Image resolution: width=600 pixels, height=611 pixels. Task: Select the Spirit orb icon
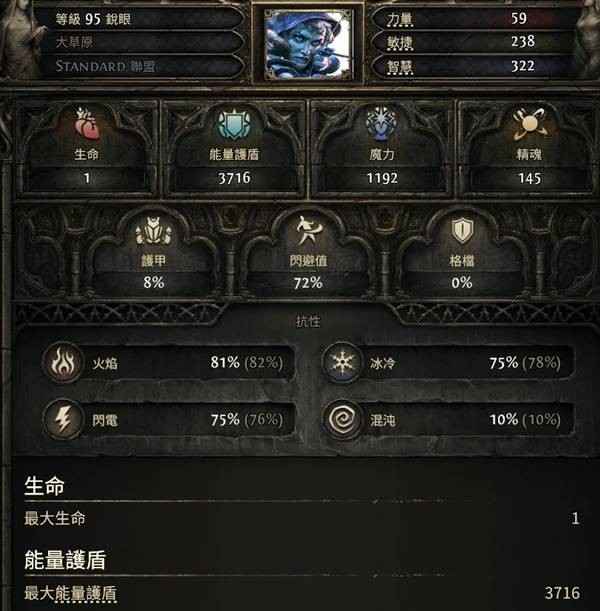point(529,124)
